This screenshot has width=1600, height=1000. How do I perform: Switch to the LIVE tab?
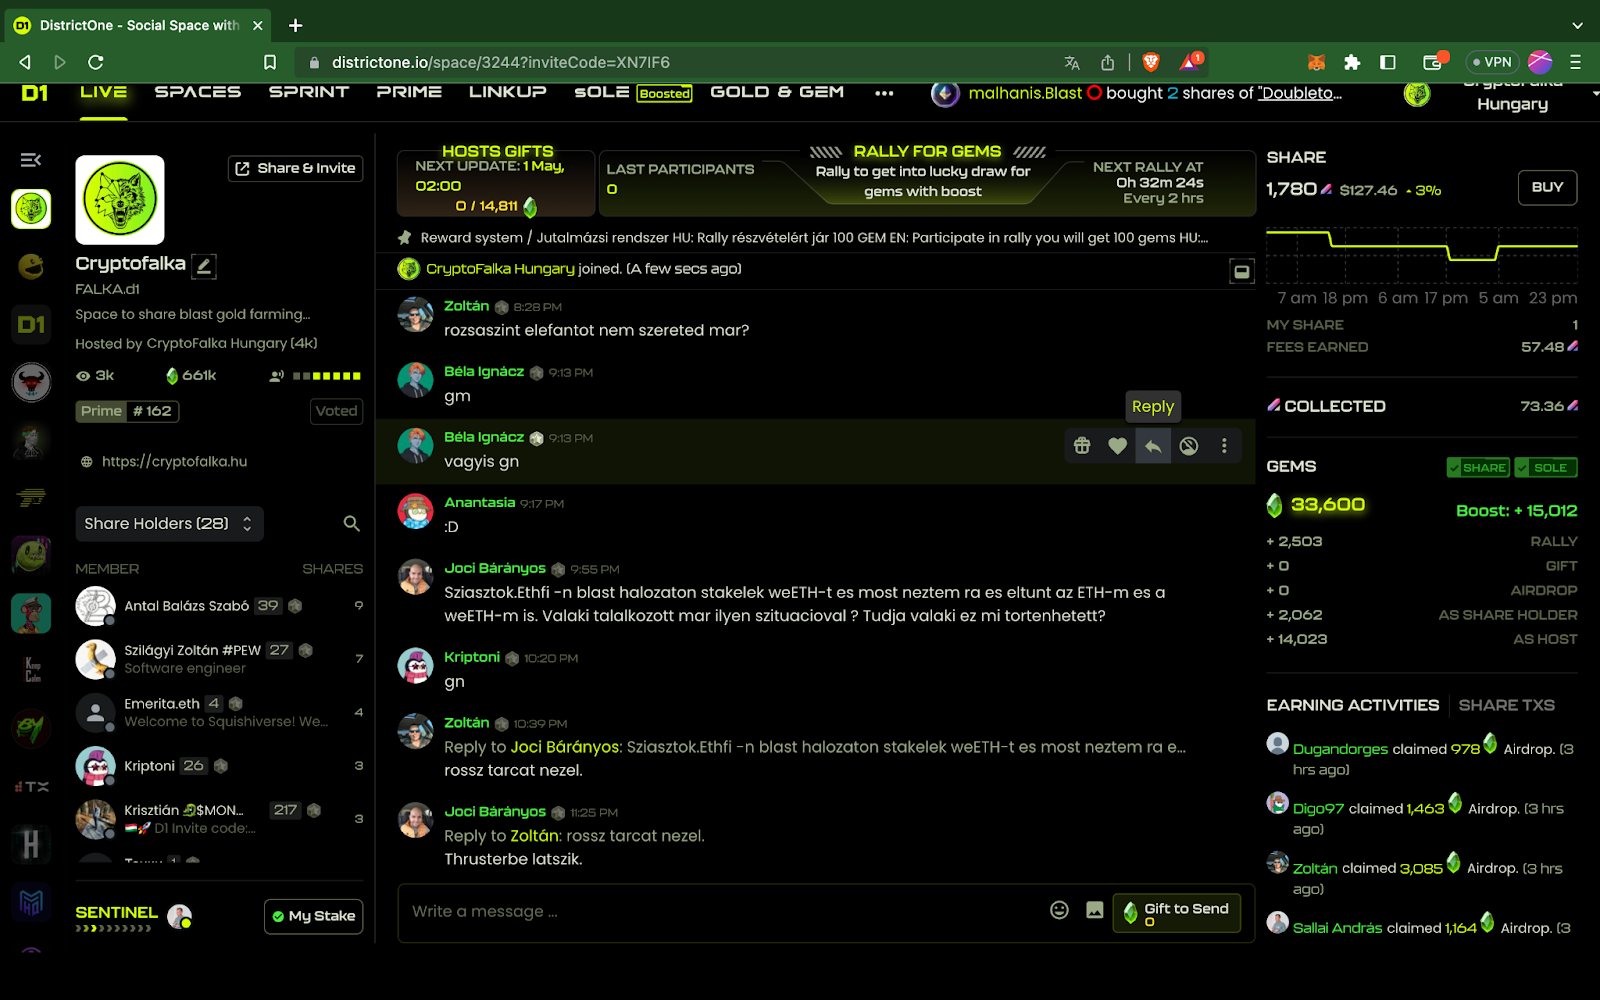104,92
